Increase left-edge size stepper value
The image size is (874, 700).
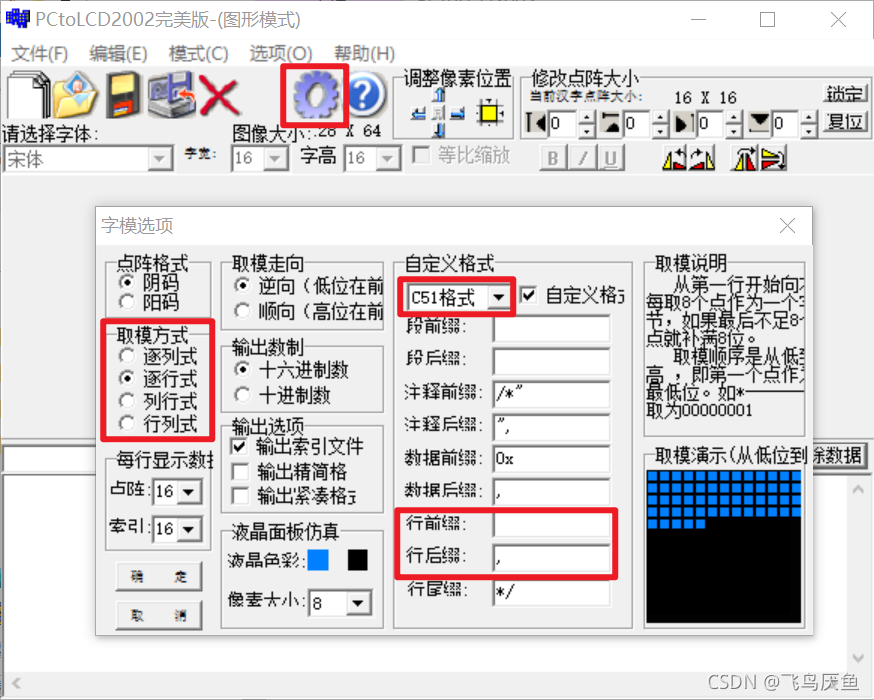pyautogui.click(x=586, y=117)
